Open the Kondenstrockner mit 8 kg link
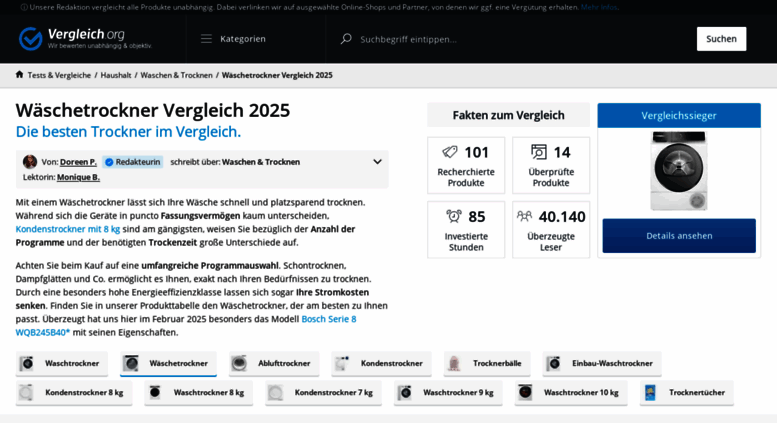 [68, 229]
